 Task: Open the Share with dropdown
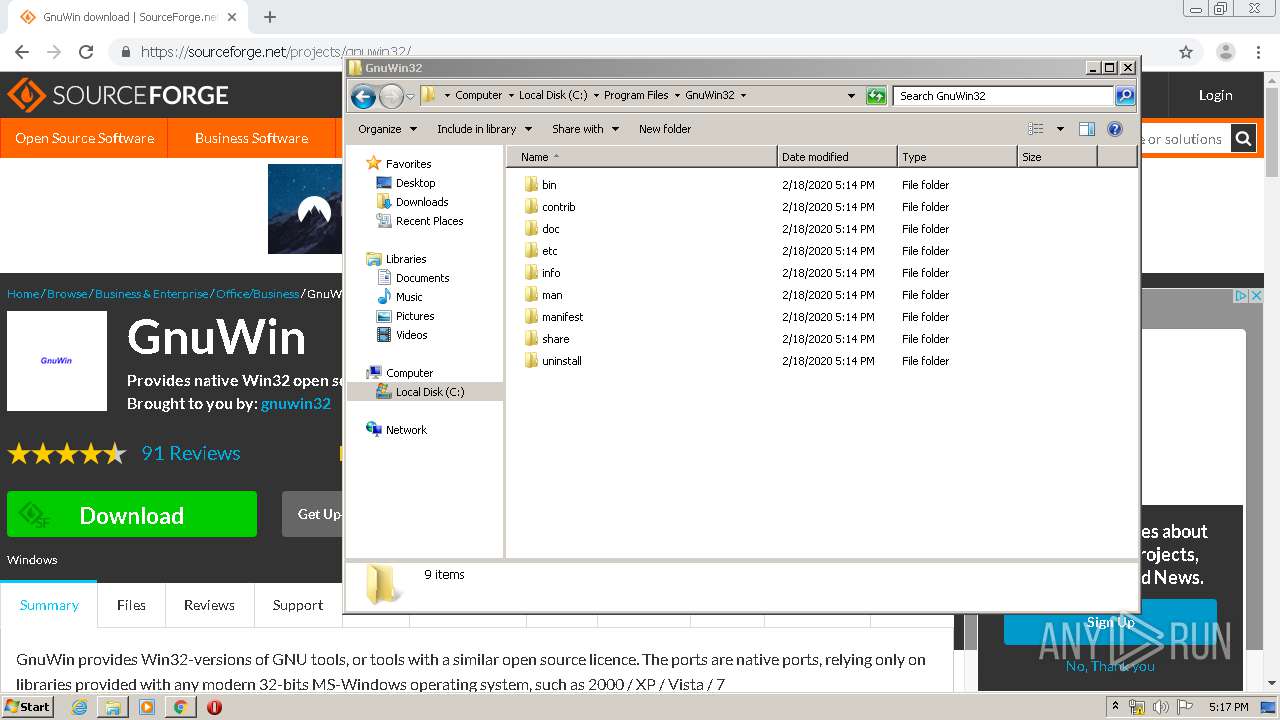(585, 129)
